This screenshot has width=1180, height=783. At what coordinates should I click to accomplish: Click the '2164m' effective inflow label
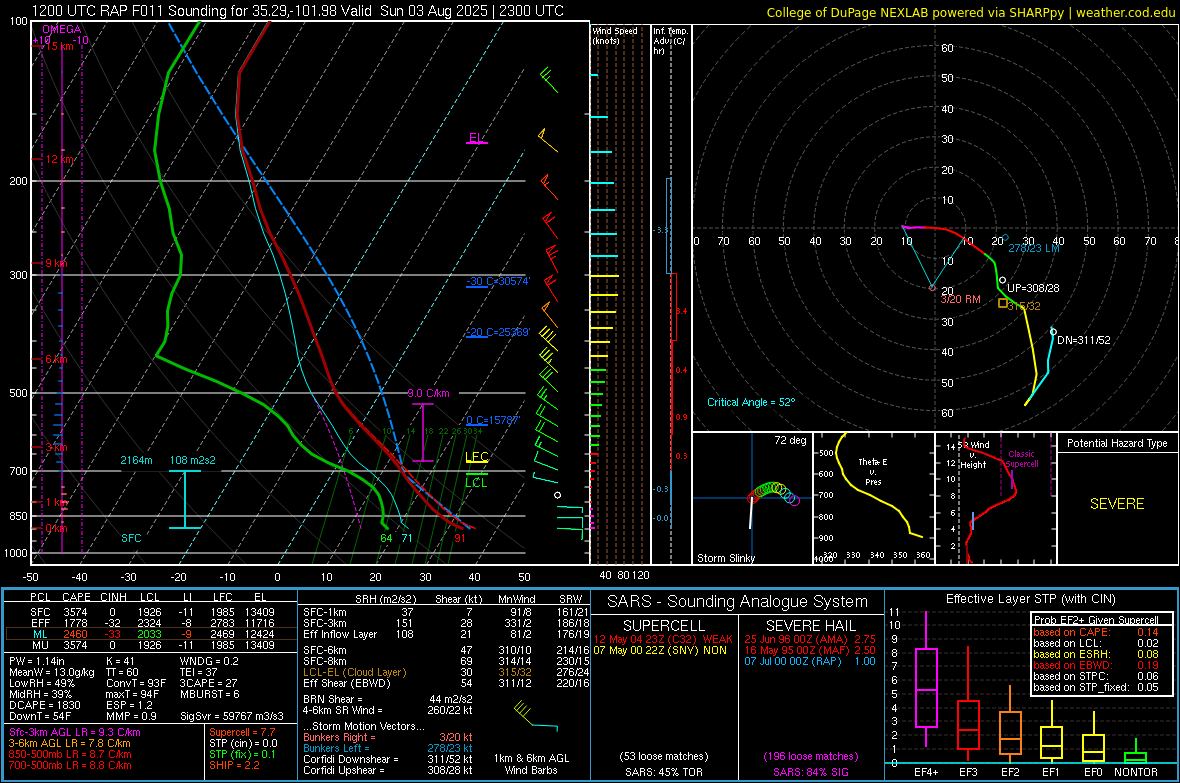136,460
